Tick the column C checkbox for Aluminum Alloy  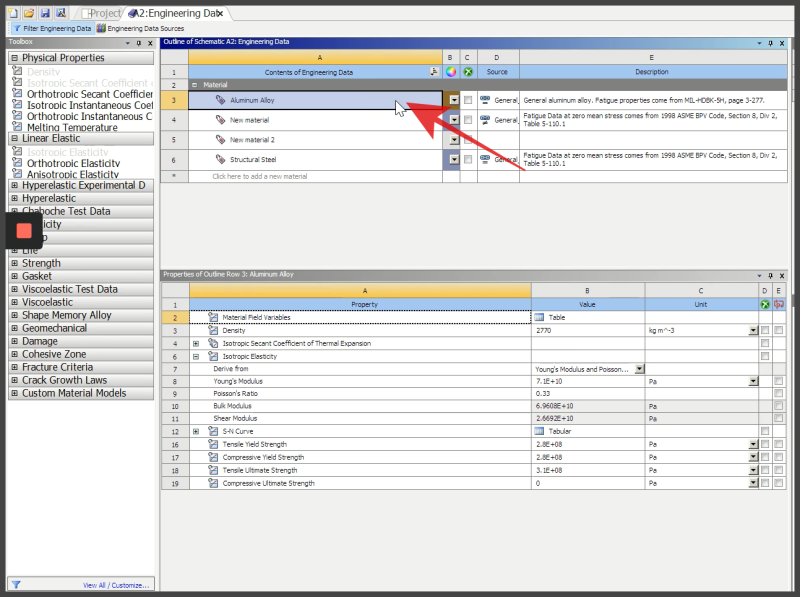pos(468,100)
